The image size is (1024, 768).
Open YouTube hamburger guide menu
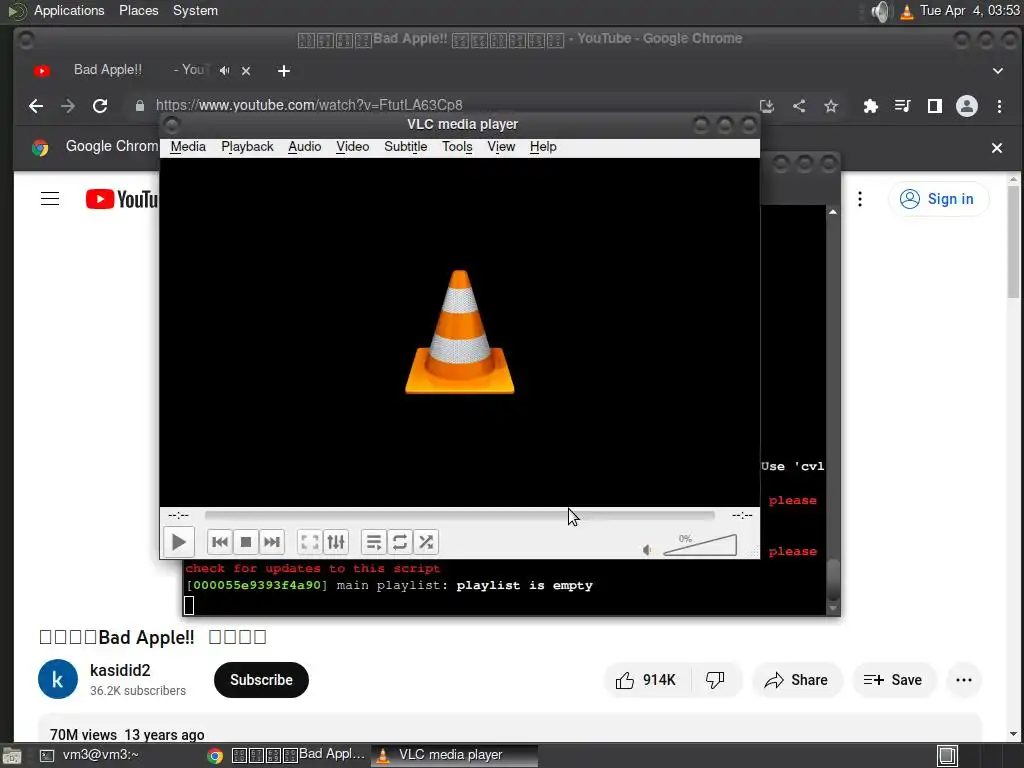50,199
